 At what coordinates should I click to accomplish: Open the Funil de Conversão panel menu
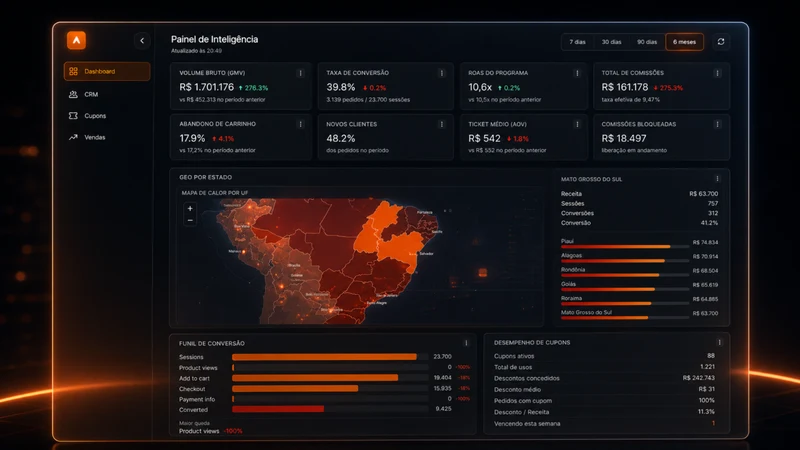466,343
